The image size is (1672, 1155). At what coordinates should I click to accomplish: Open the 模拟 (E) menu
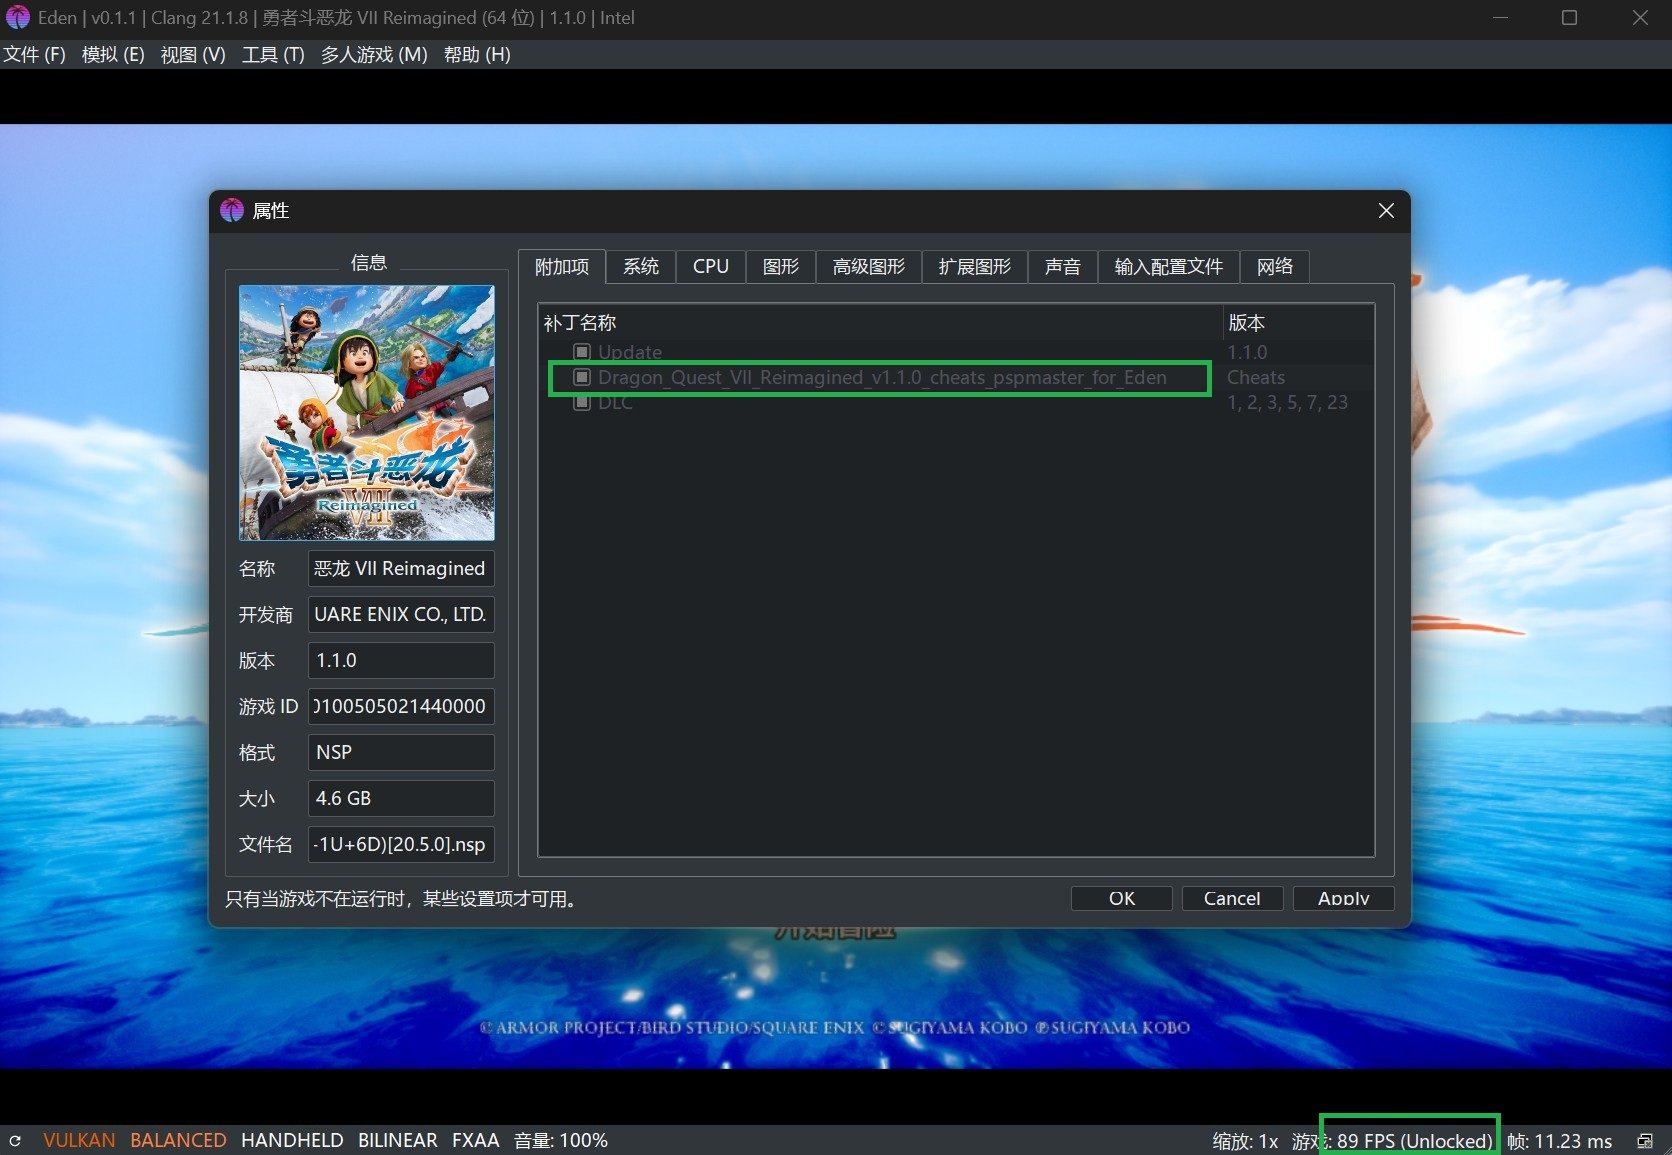(x=113, y=54)
